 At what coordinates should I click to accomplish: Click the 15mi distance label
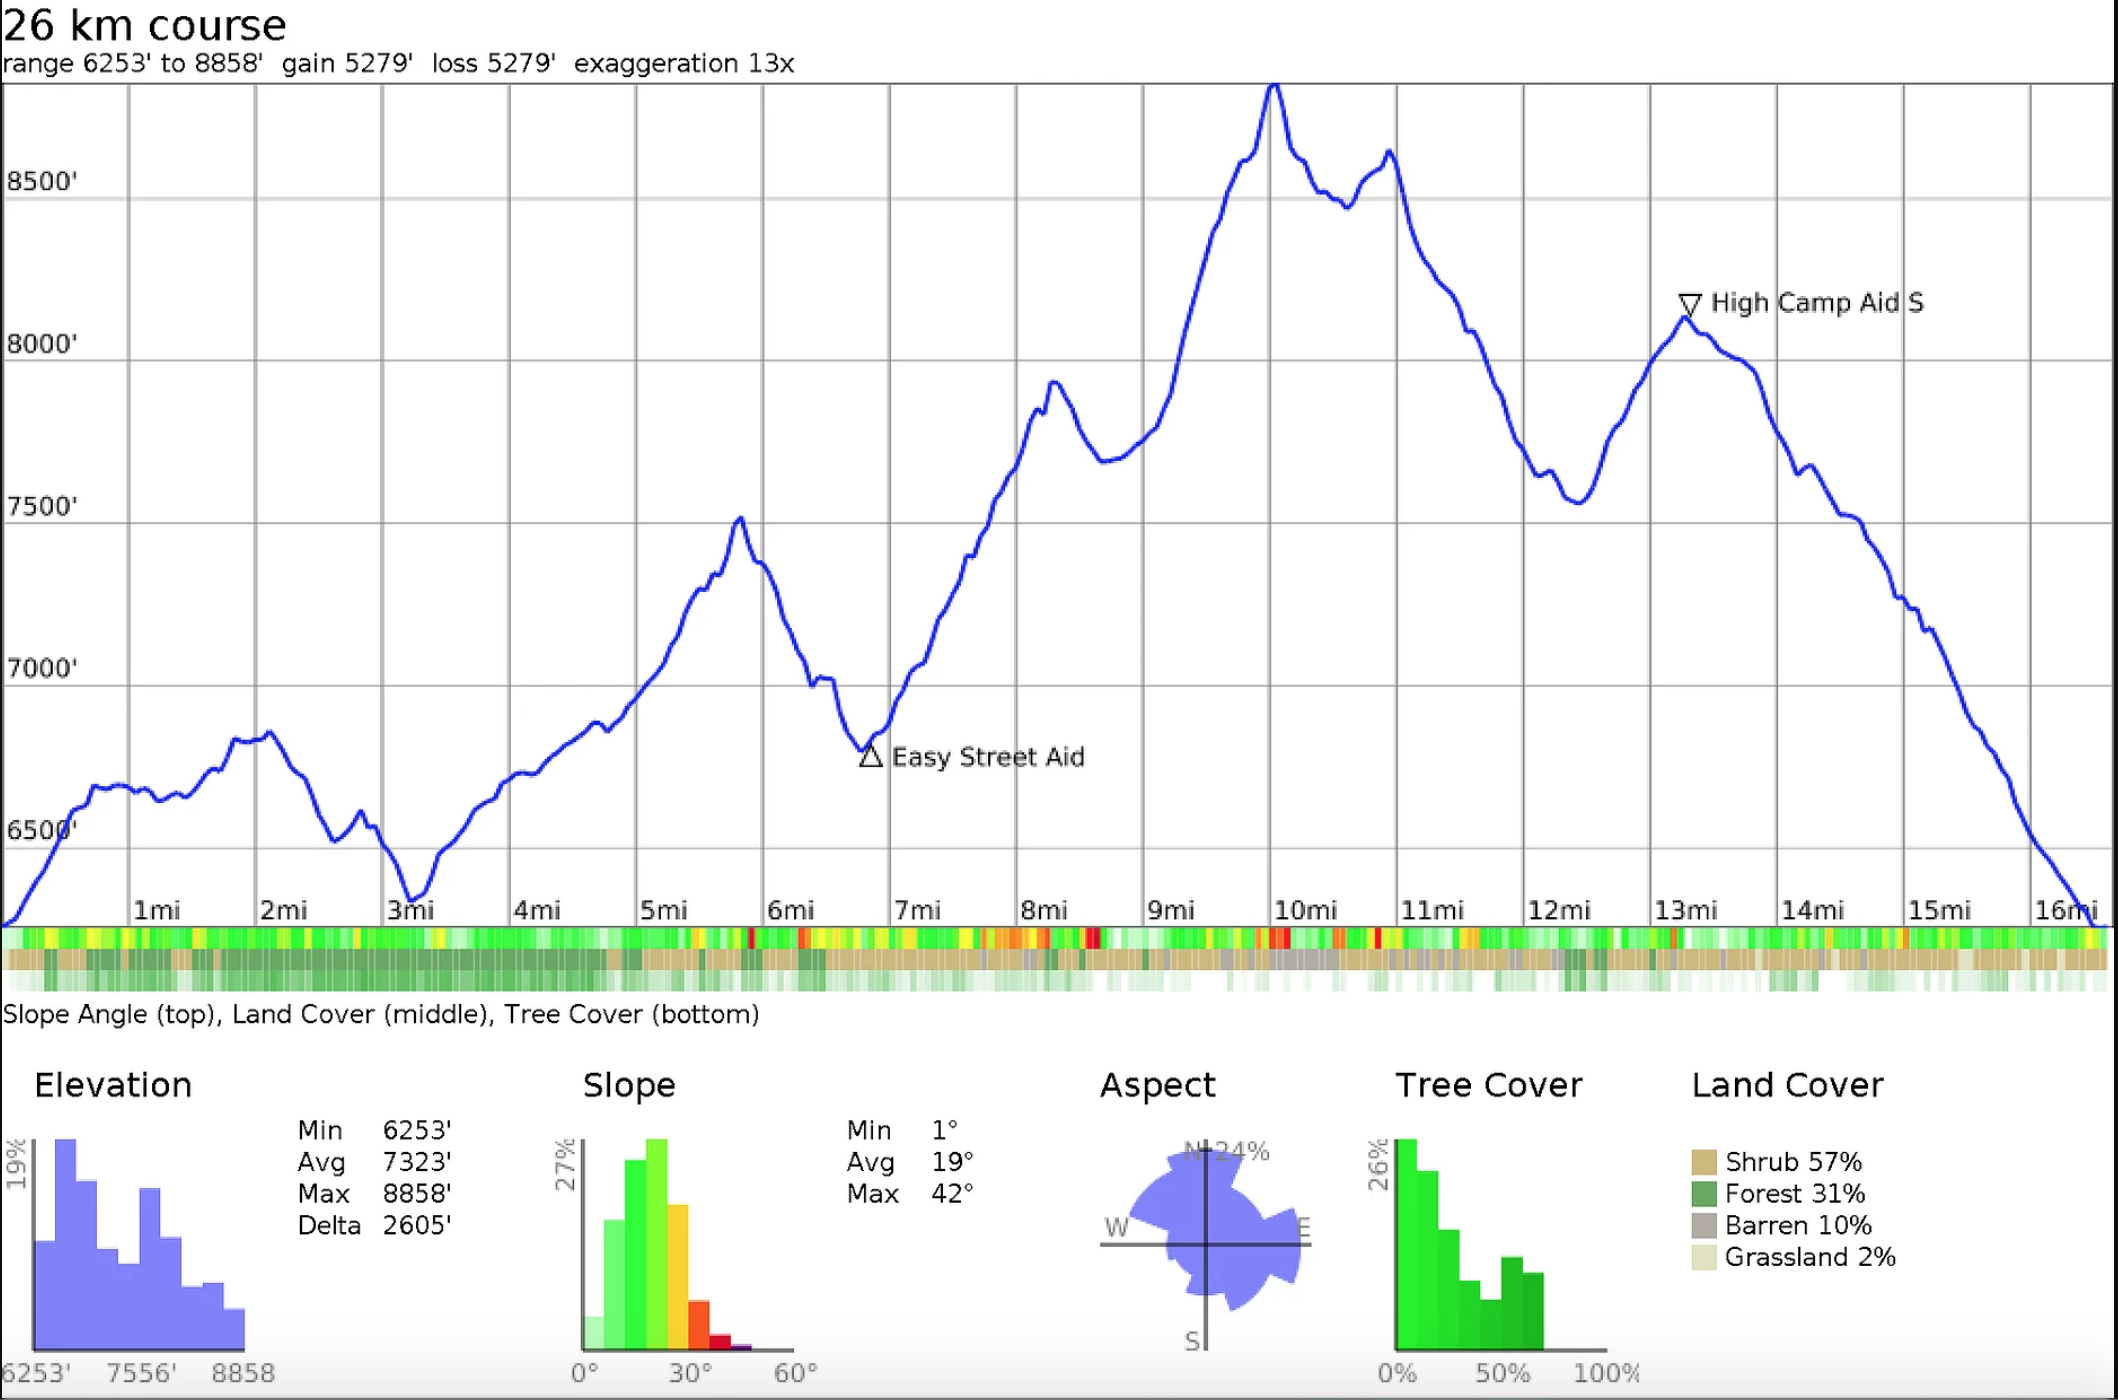click(1940, 911)
